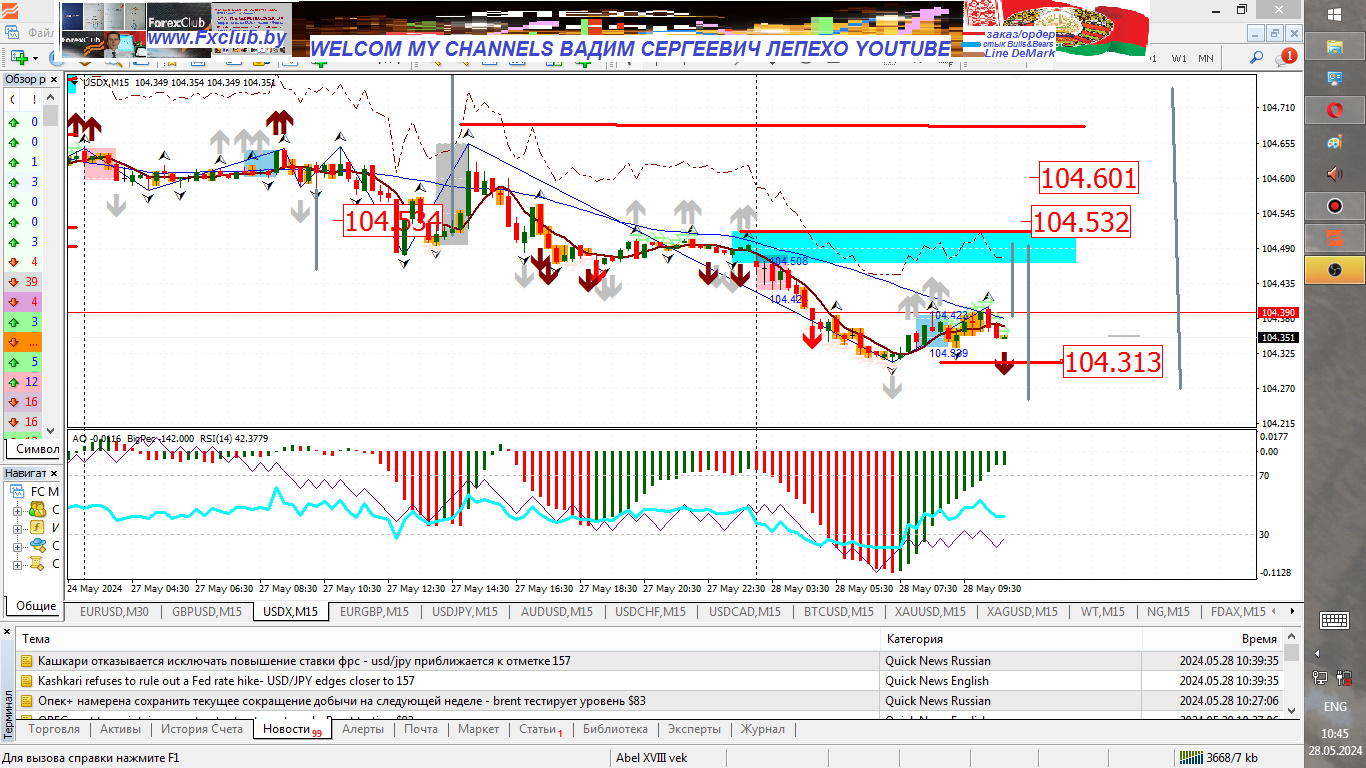Select the MN timeframe button
This screenshot has height=768, width=1366.
pyautogui.click(x=1206, y=58)
